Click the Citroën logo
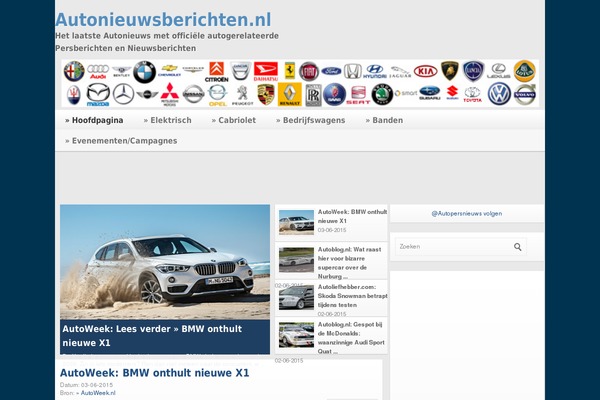The image size is (600, 400). pos(217,72)
